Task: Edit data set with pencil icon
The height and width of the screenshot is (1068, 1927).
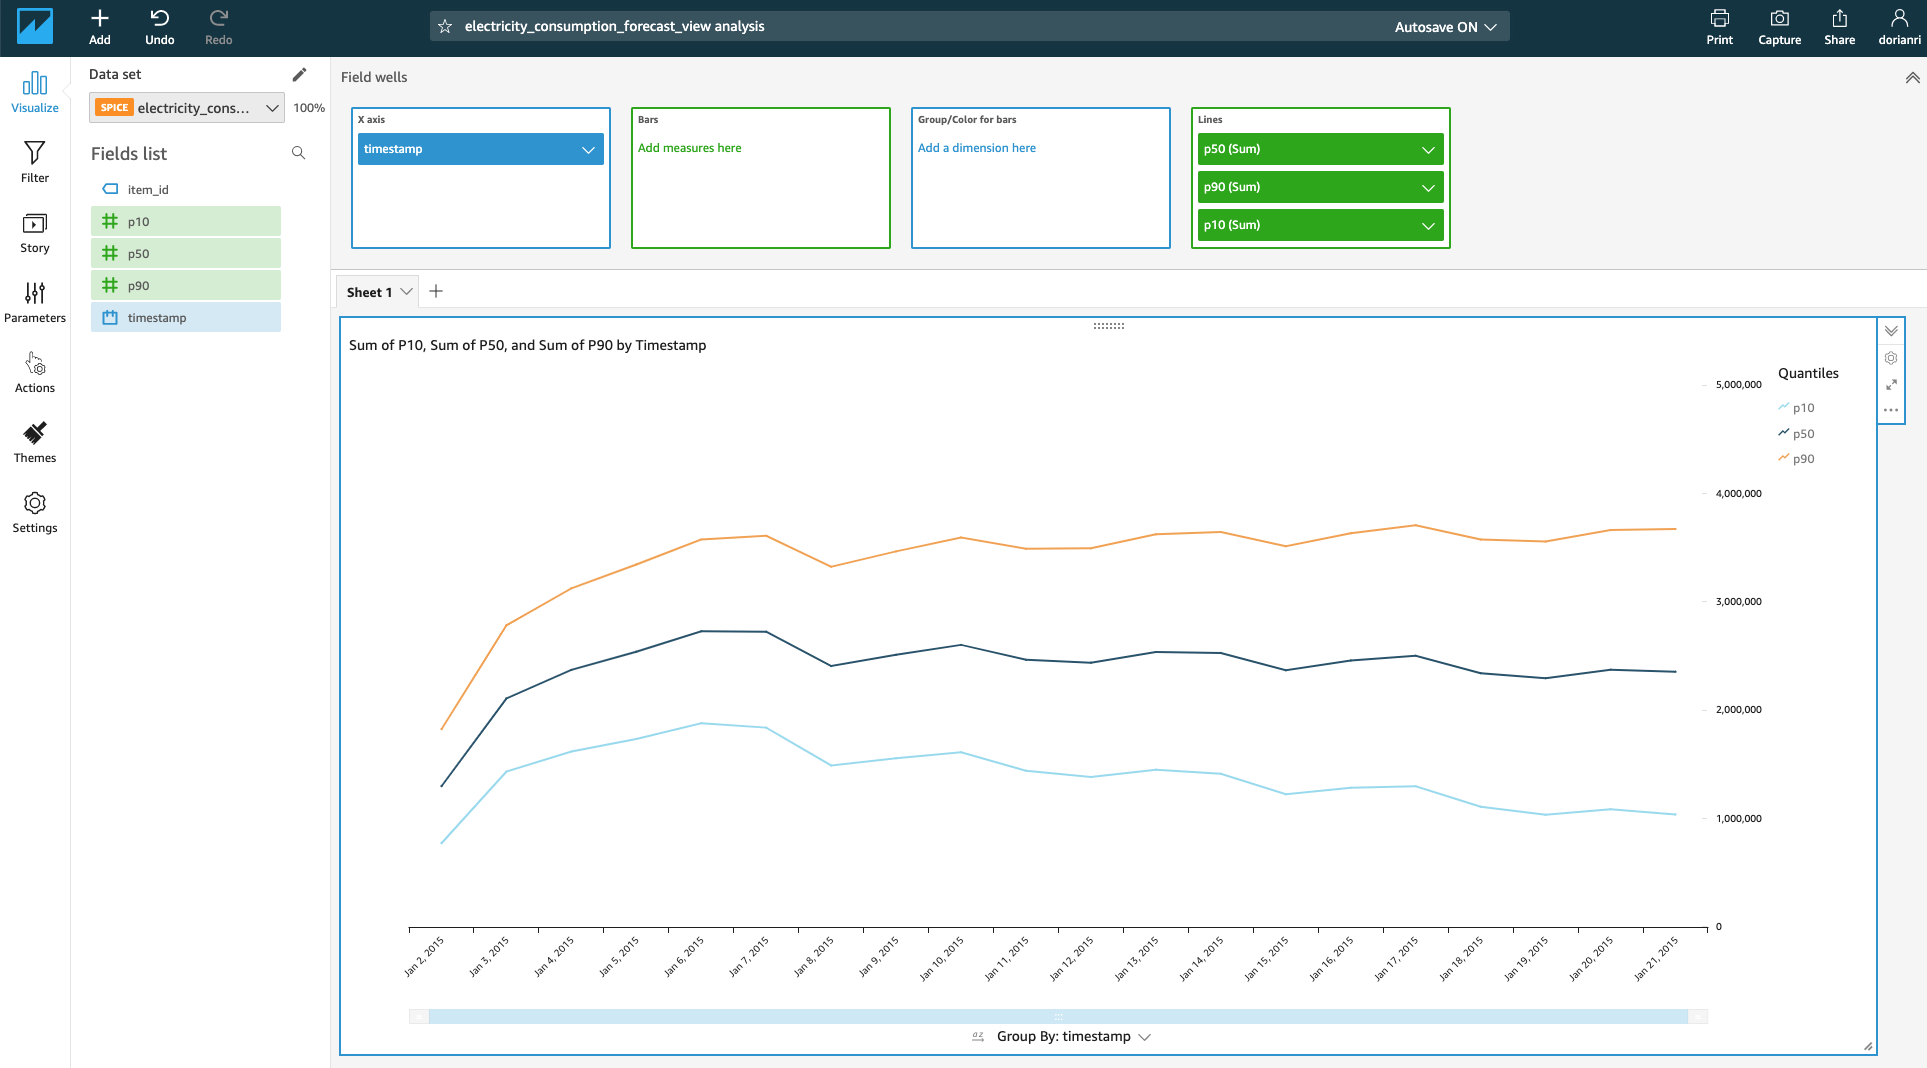Action: click(299, 74)
